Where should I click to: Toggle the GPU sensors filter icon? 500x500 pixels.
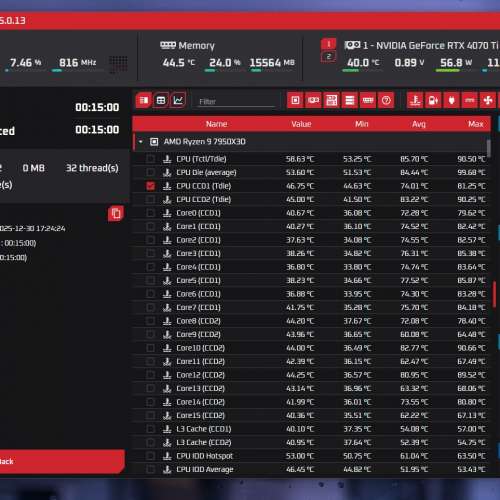click(313, 100)
